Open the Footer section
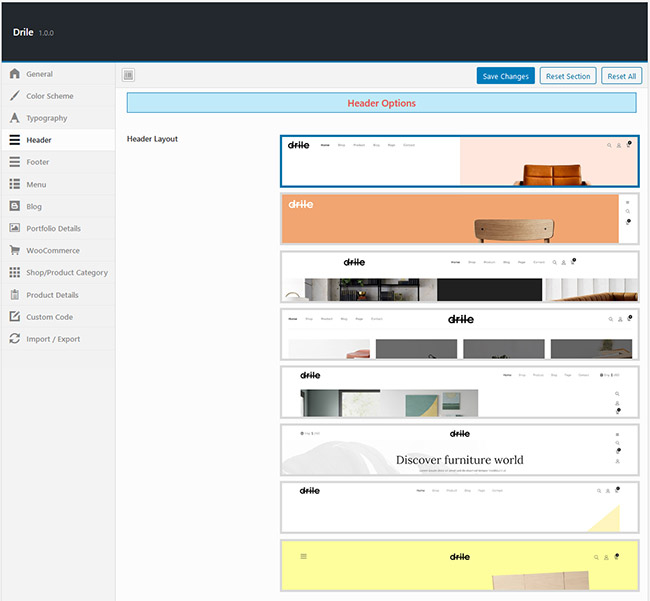The width and height of the screenshot is (650, 601). tap(58, 162)
